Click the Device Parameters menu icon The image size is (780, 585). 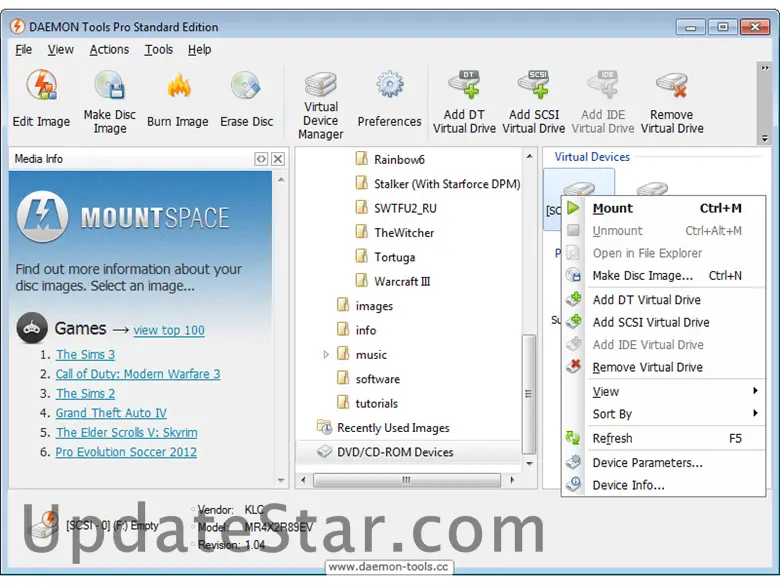[573, 462]
